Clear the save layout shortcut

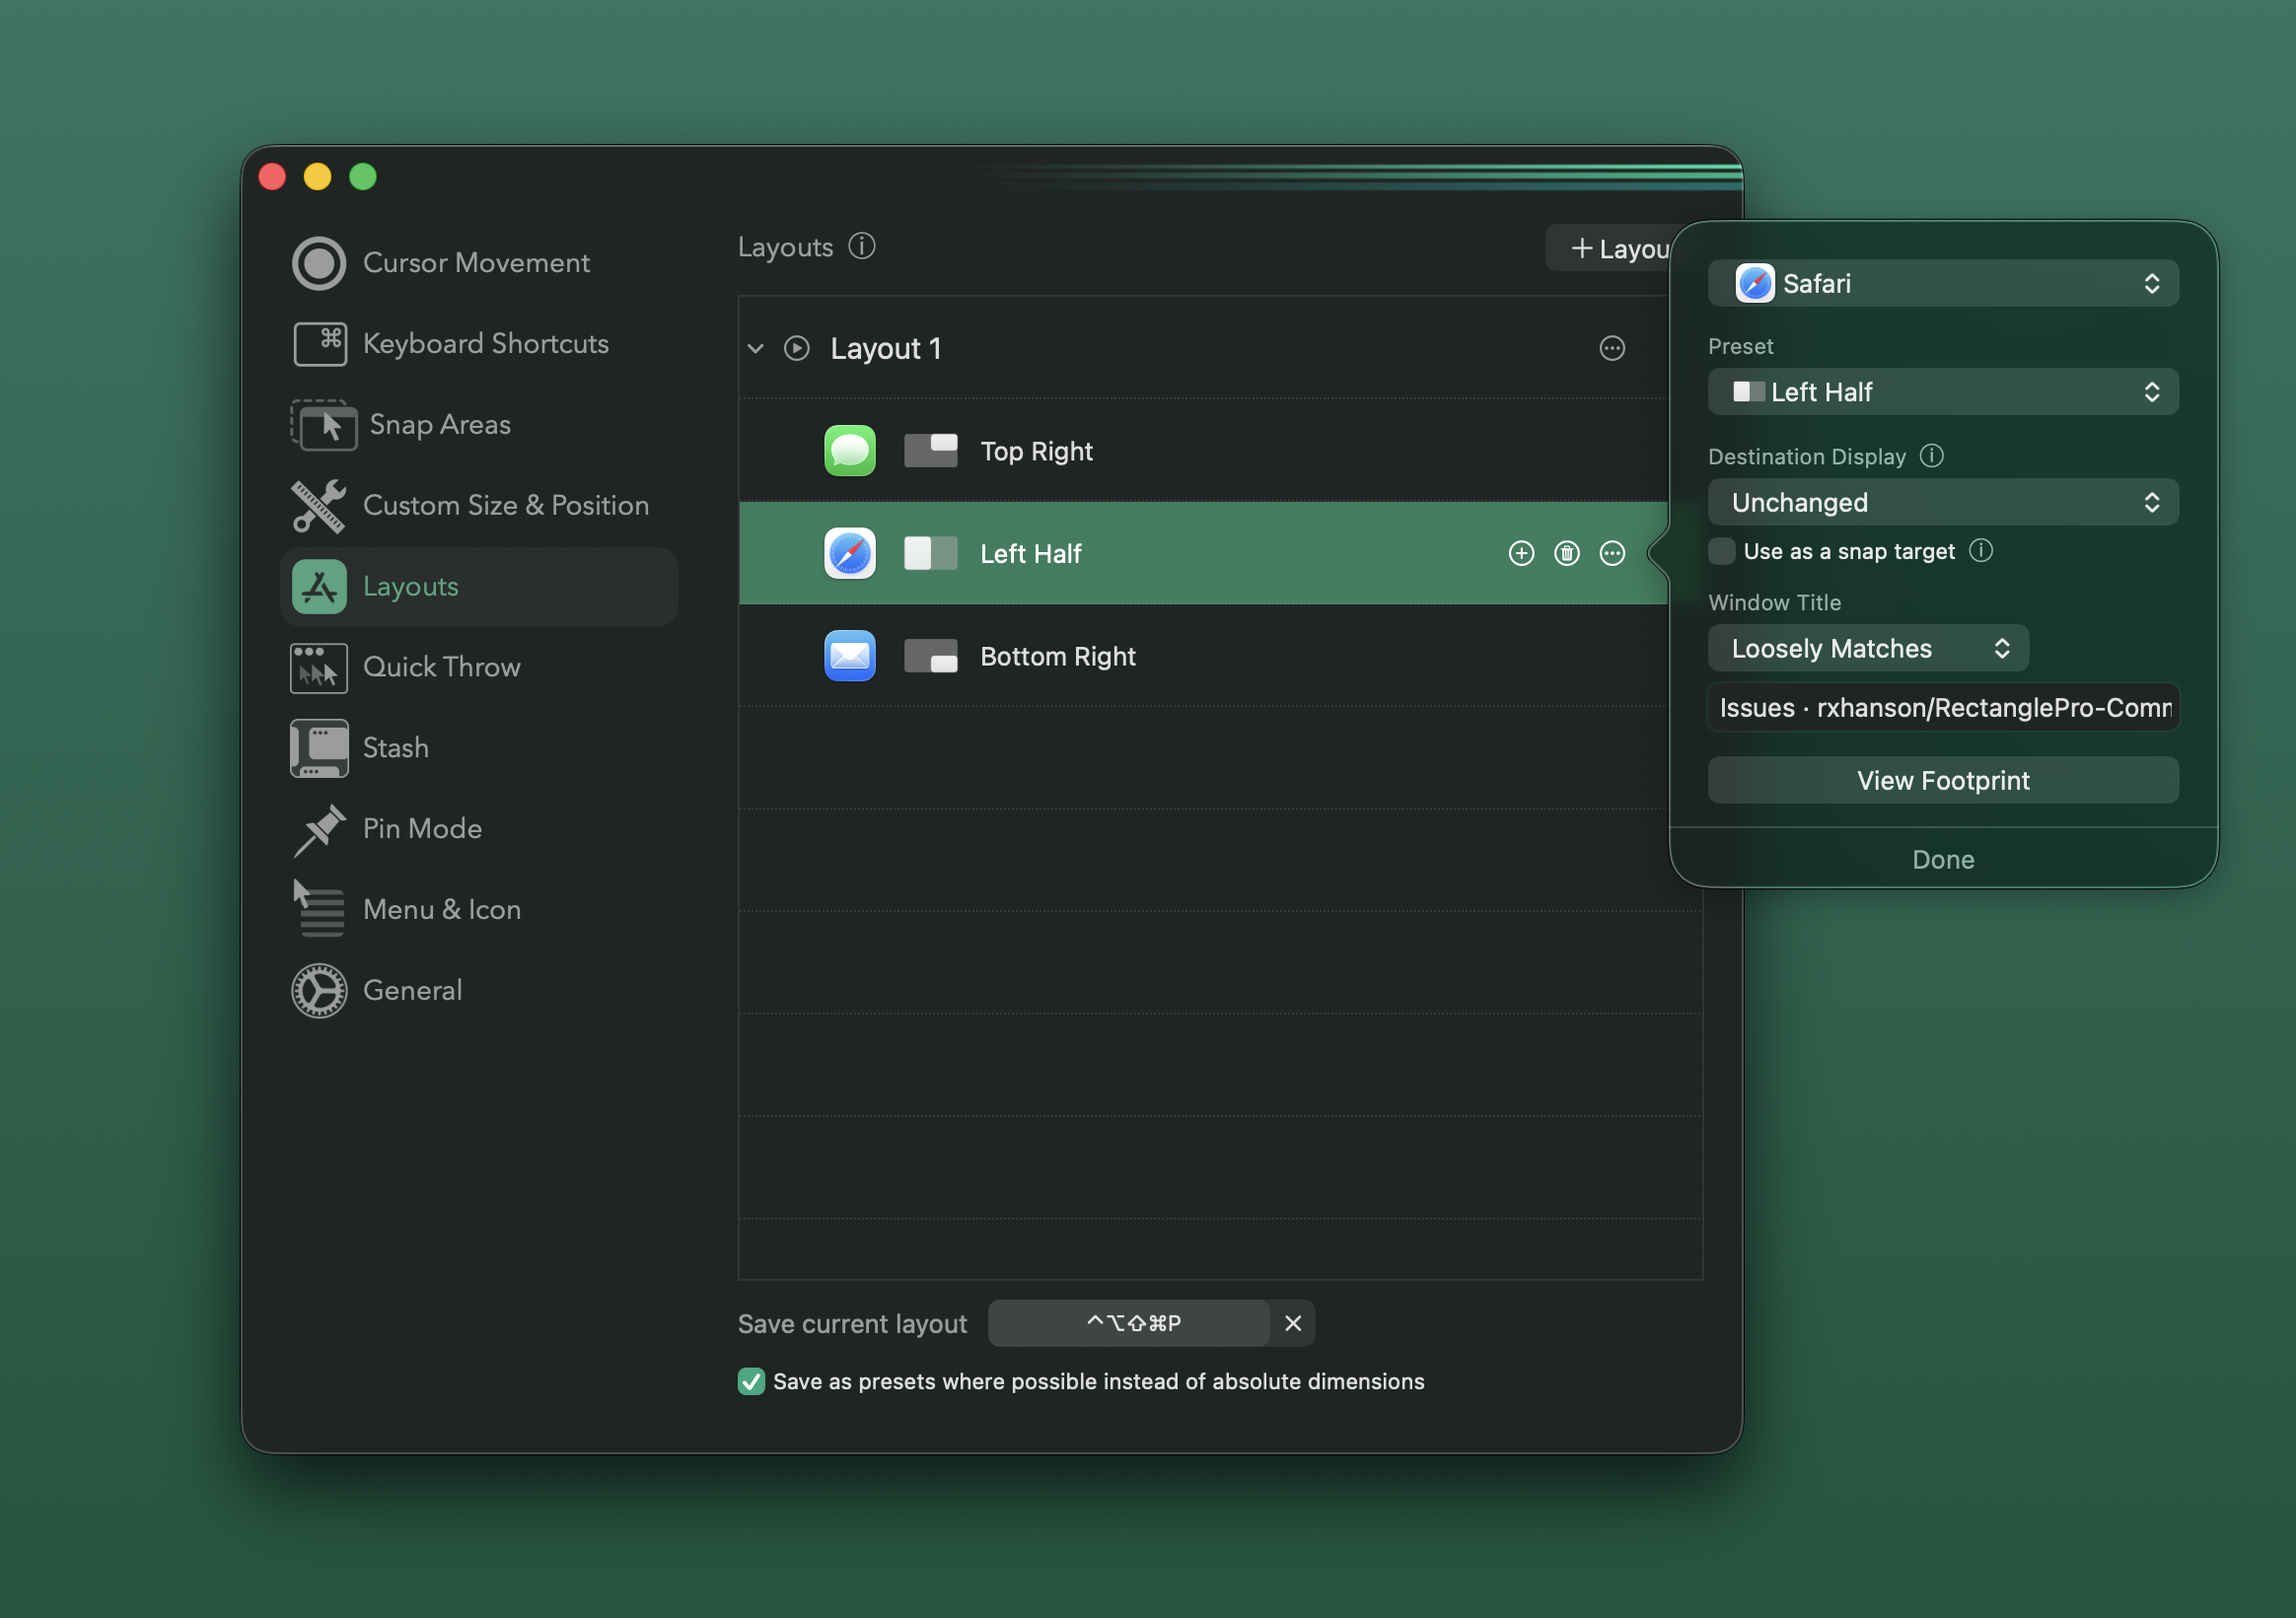[x=1293, y=1323]
